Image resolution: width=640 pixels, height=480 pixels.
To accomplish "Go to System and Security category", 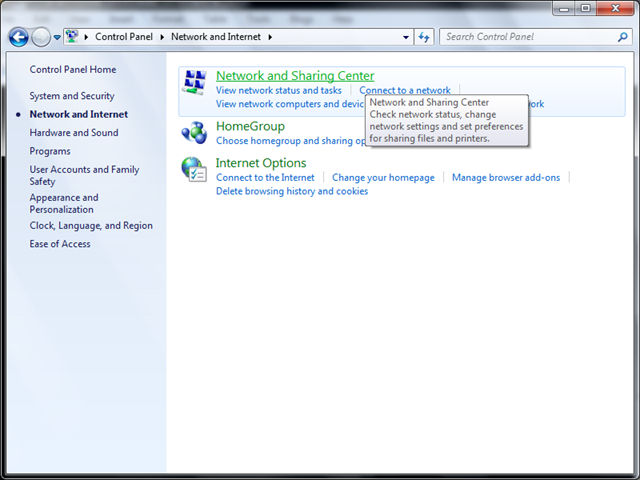I will [72, 96].
